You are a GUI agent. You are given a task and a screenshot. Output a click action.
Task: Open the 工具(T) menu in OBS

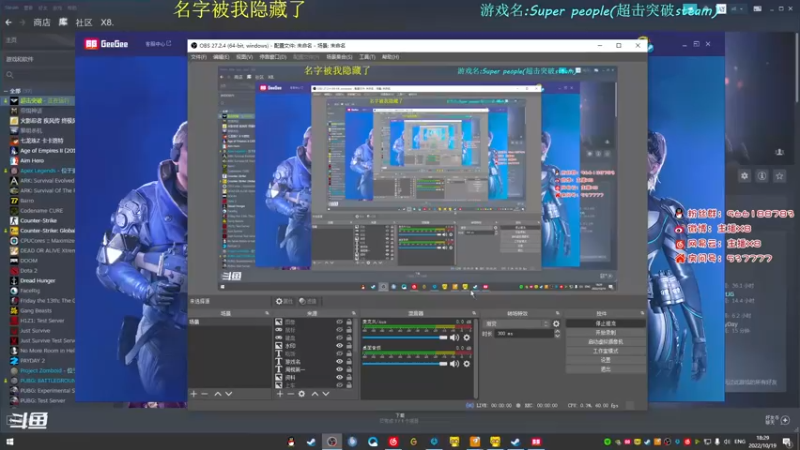(x=367, y=57)
